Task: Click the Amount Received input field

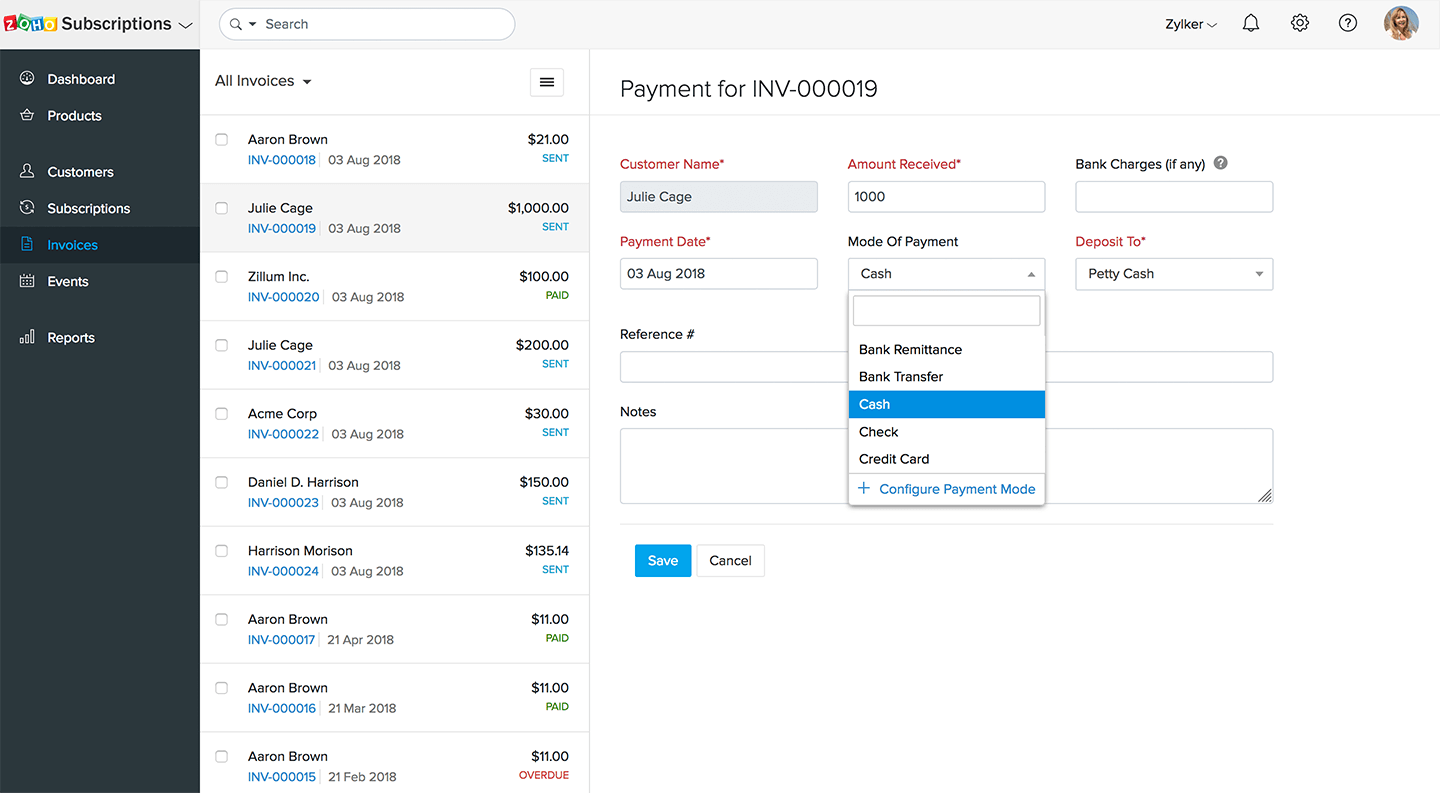Action: [x=946, y=197]
